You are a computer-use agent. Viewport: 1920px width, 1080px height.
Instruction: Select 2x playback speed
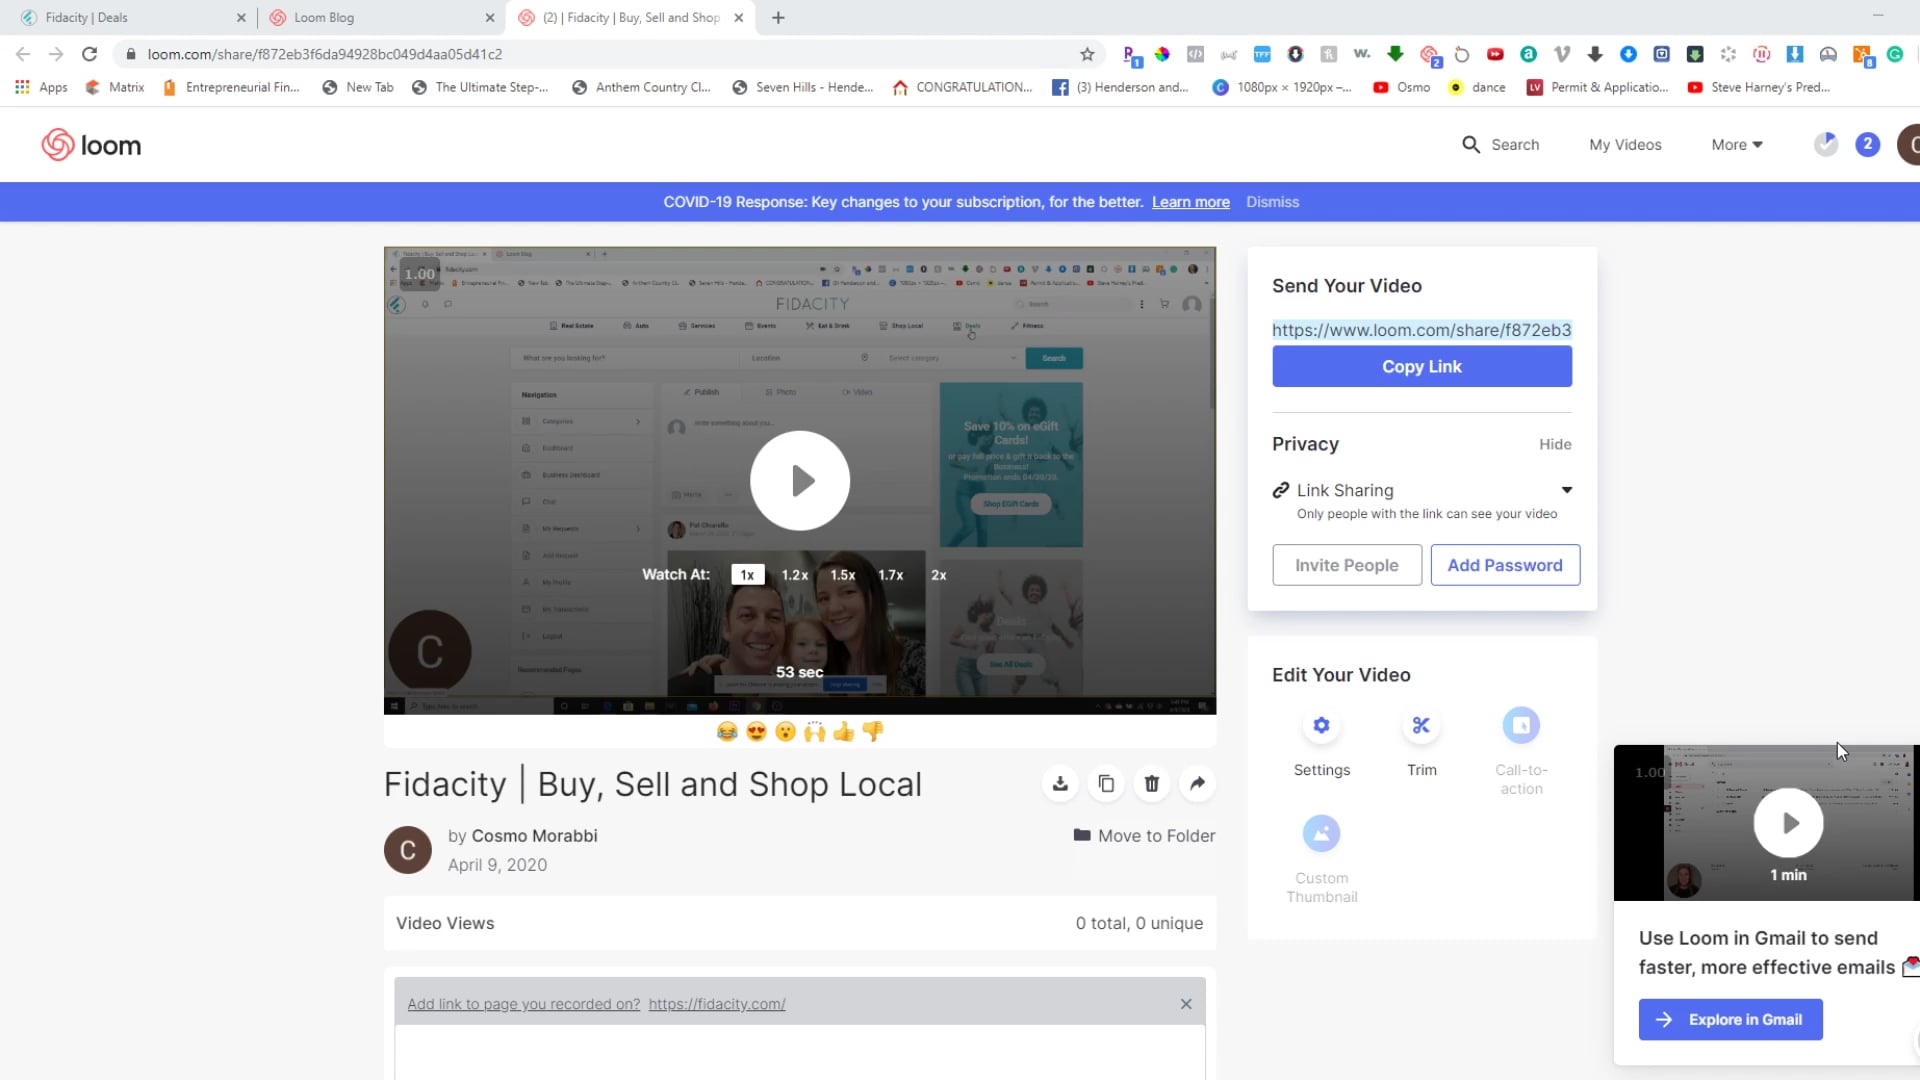(x=938, y=575)
